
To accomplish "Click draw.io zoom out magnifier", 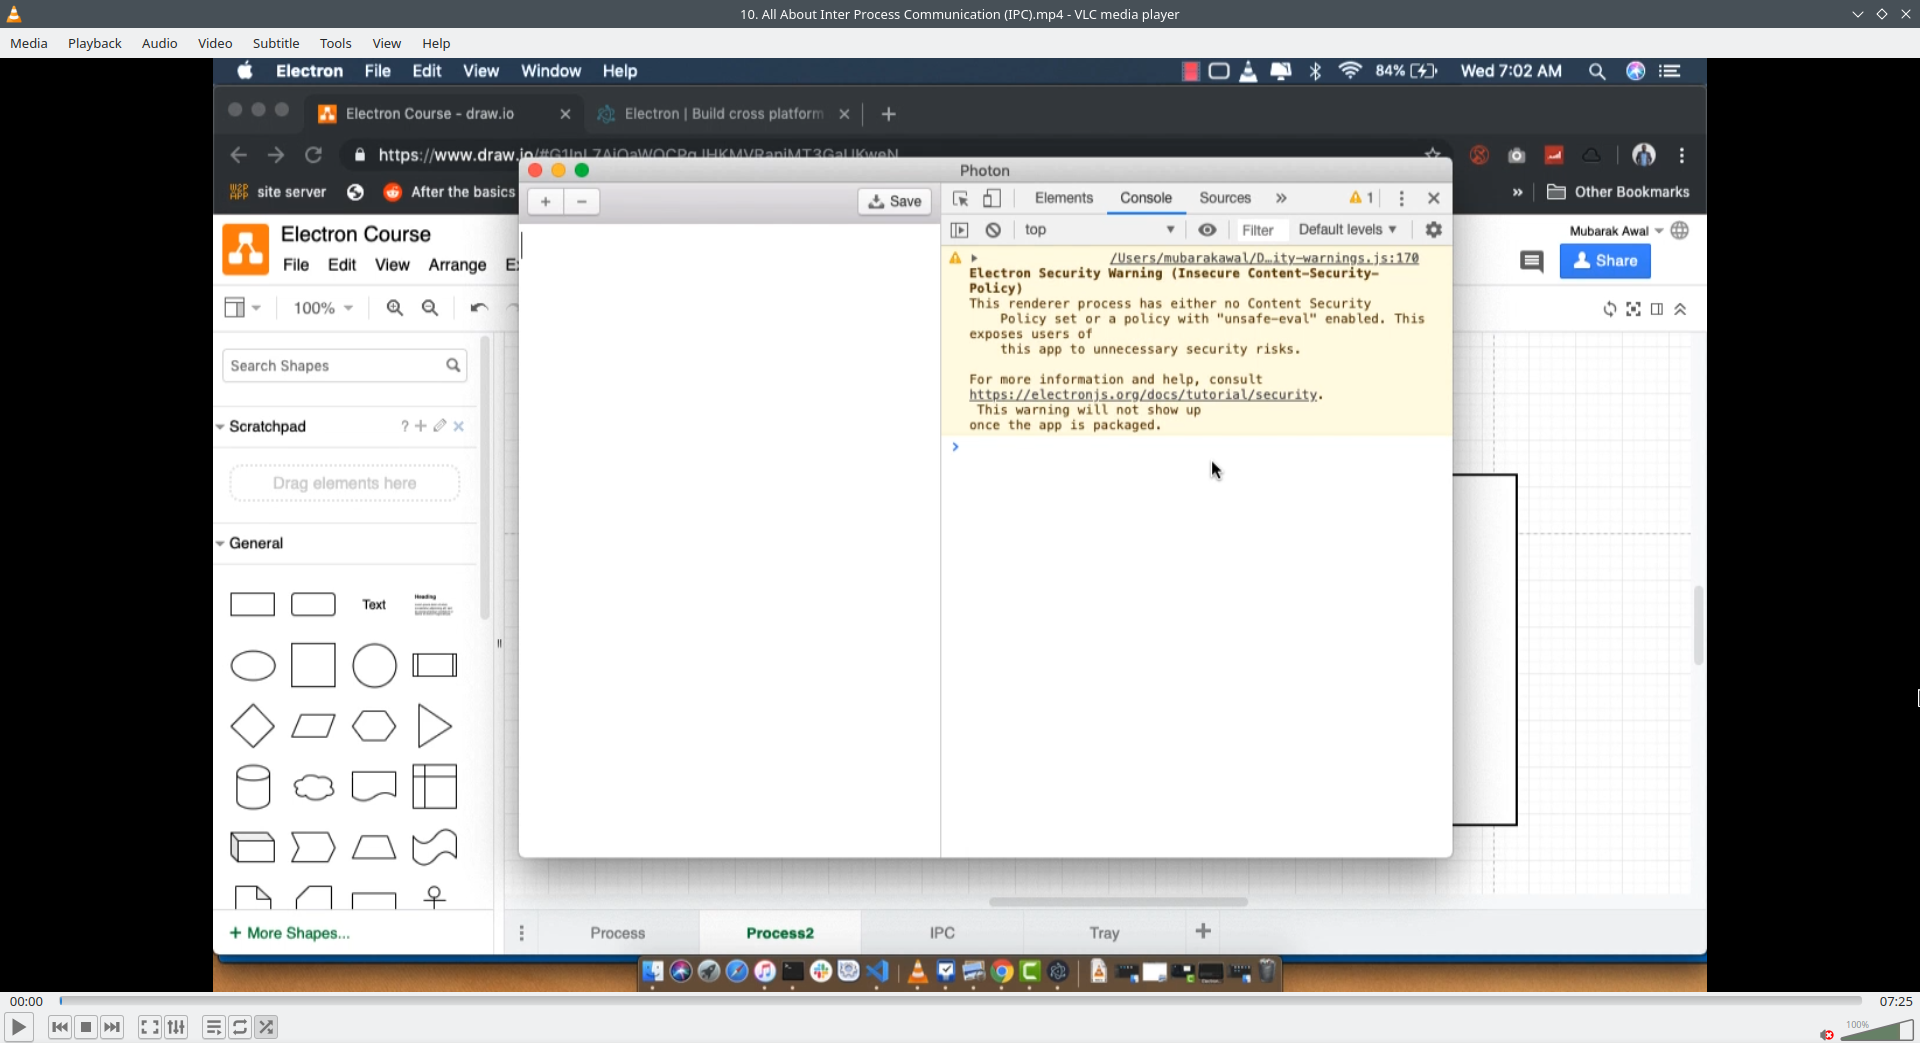I will pyautogui.click(x=430, y=308).
